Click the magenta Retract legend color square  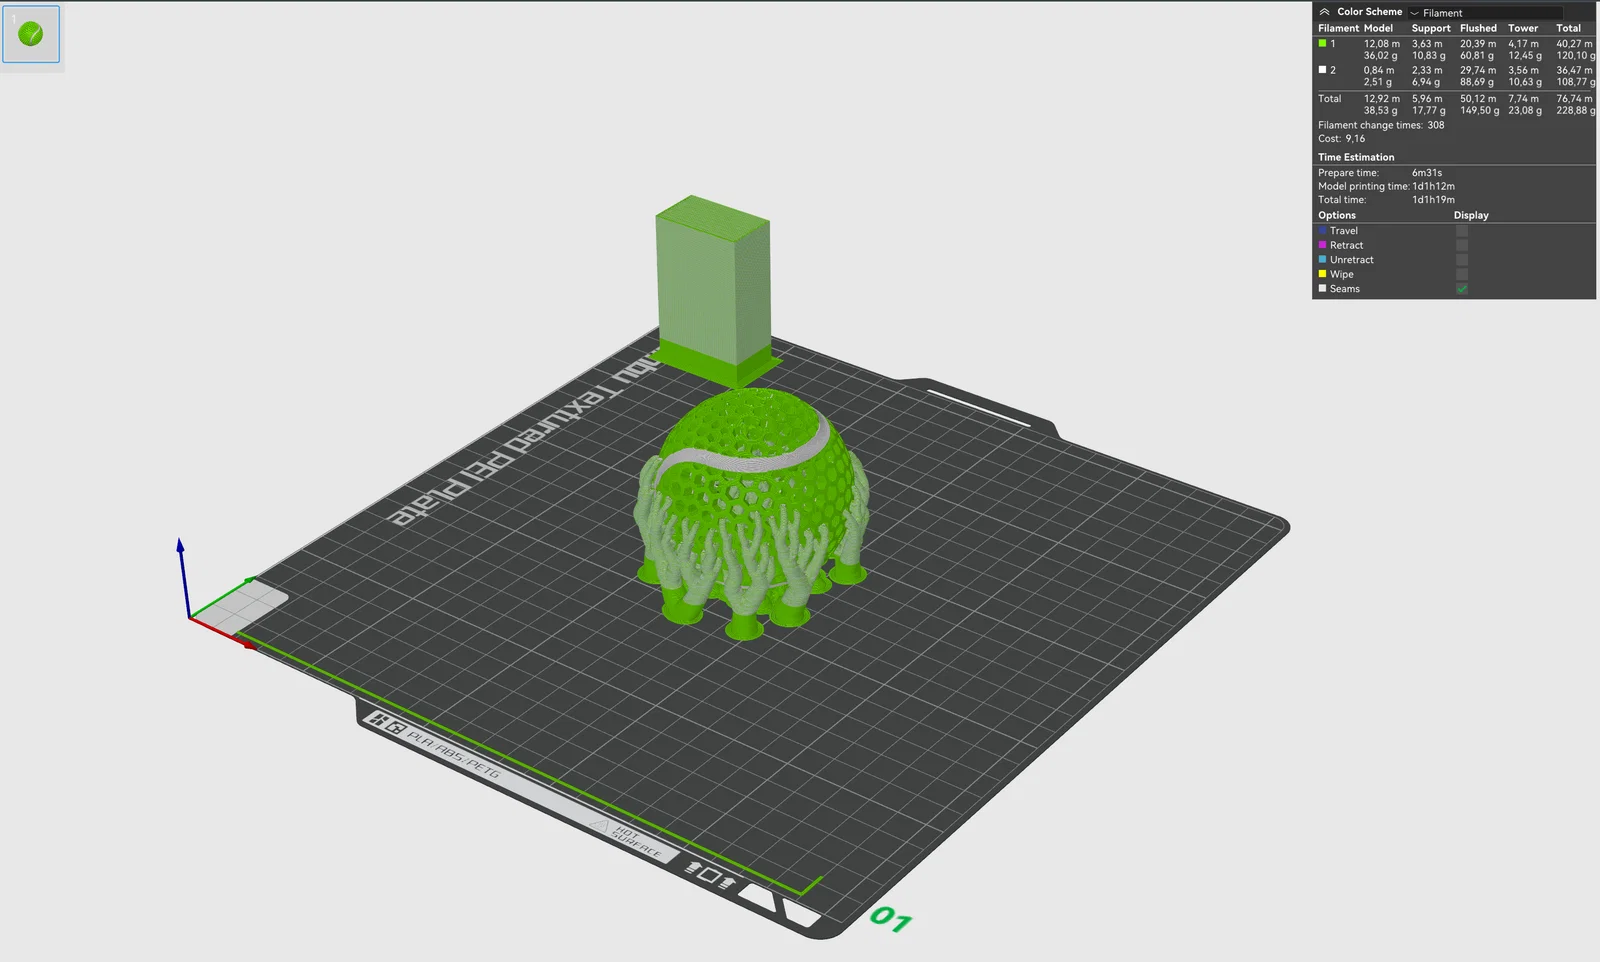[x=1322, y=245]
